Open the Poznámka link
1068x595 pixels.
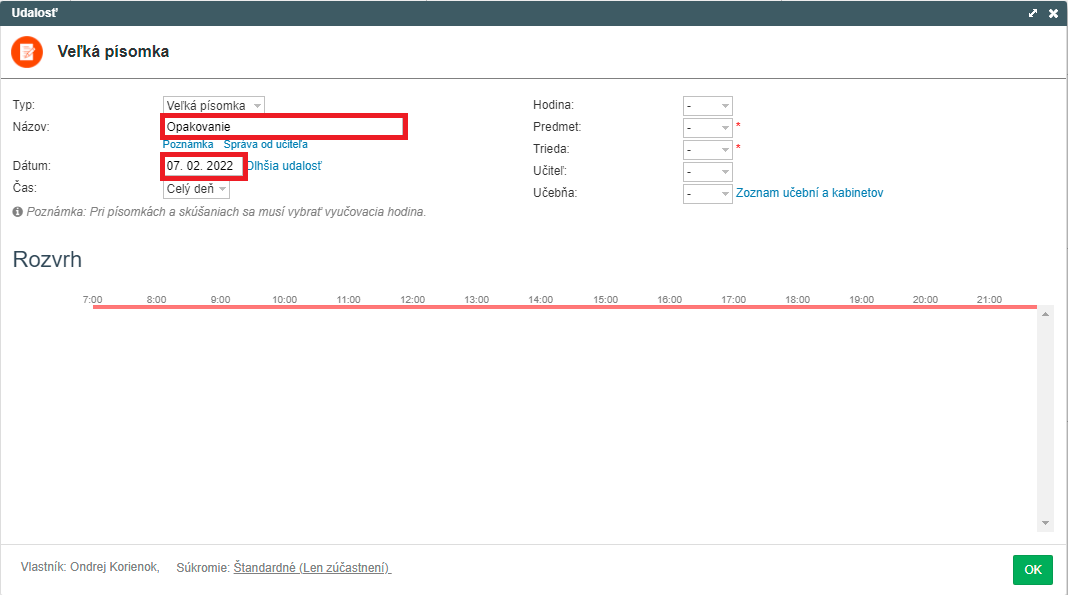[x=188, y=144]
